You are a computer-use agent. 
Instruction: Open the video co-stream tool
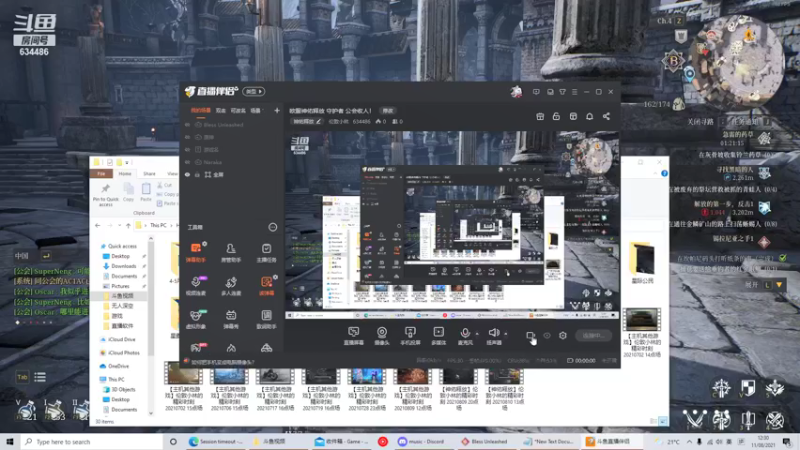(x=195, y=286)
